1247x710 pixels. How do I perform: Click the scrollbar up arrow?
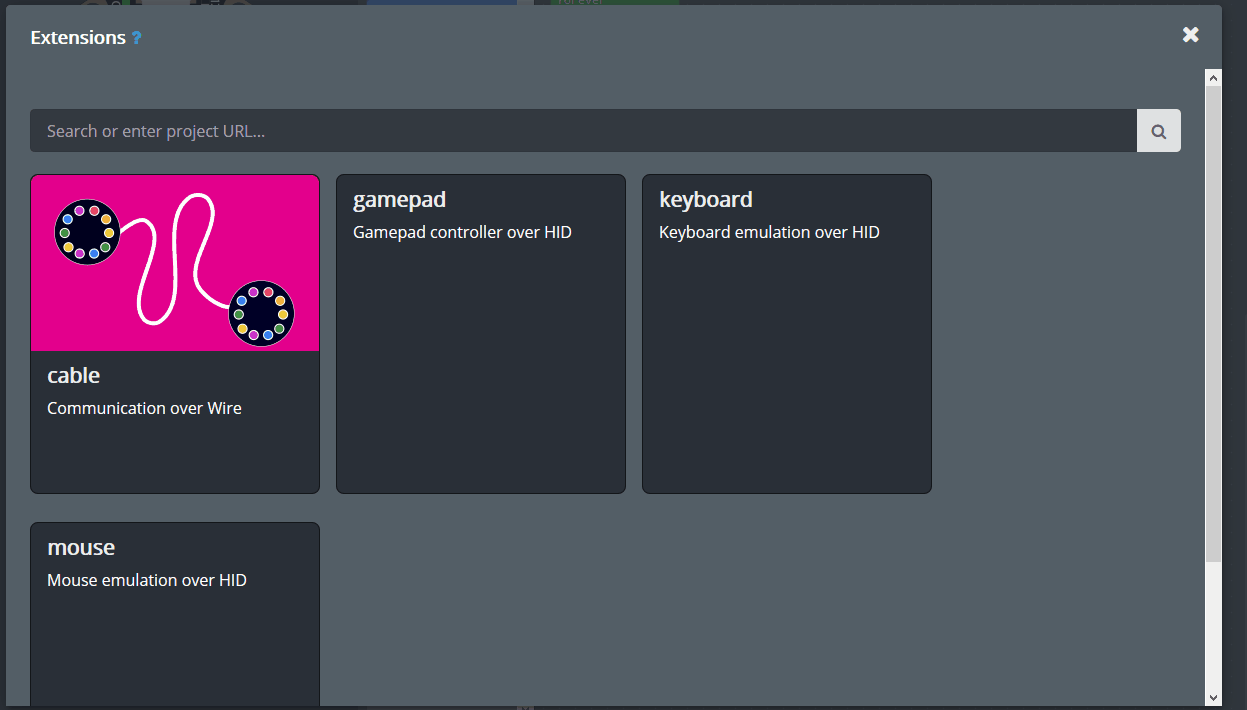[1213, 78]
